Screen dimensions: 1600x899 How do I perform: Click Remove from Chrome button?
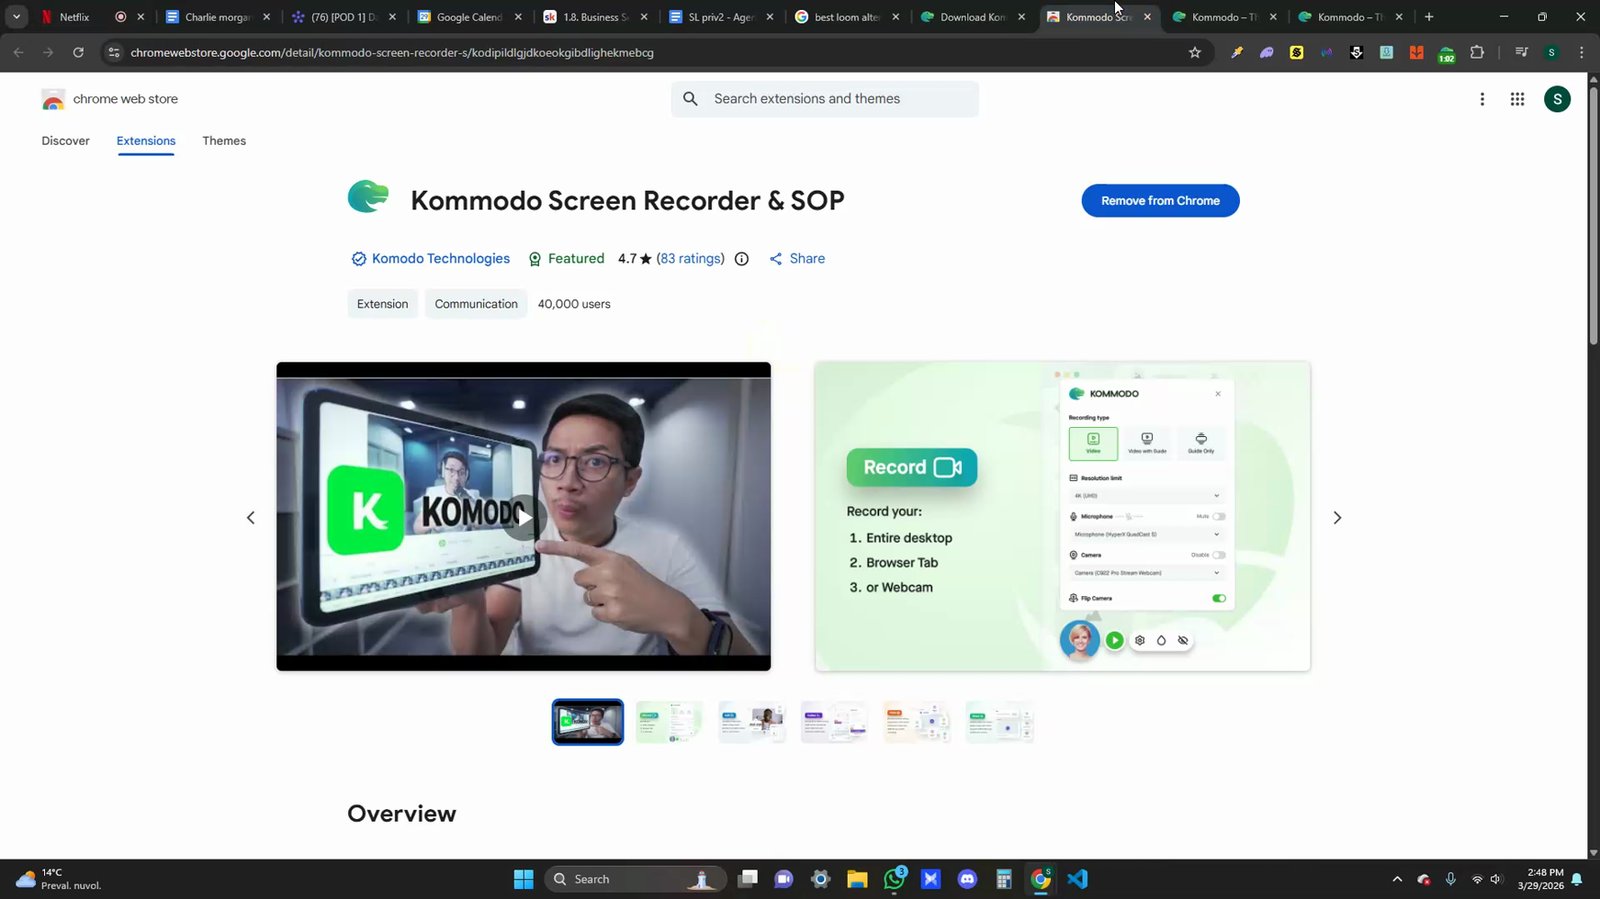click(1160, 201)
